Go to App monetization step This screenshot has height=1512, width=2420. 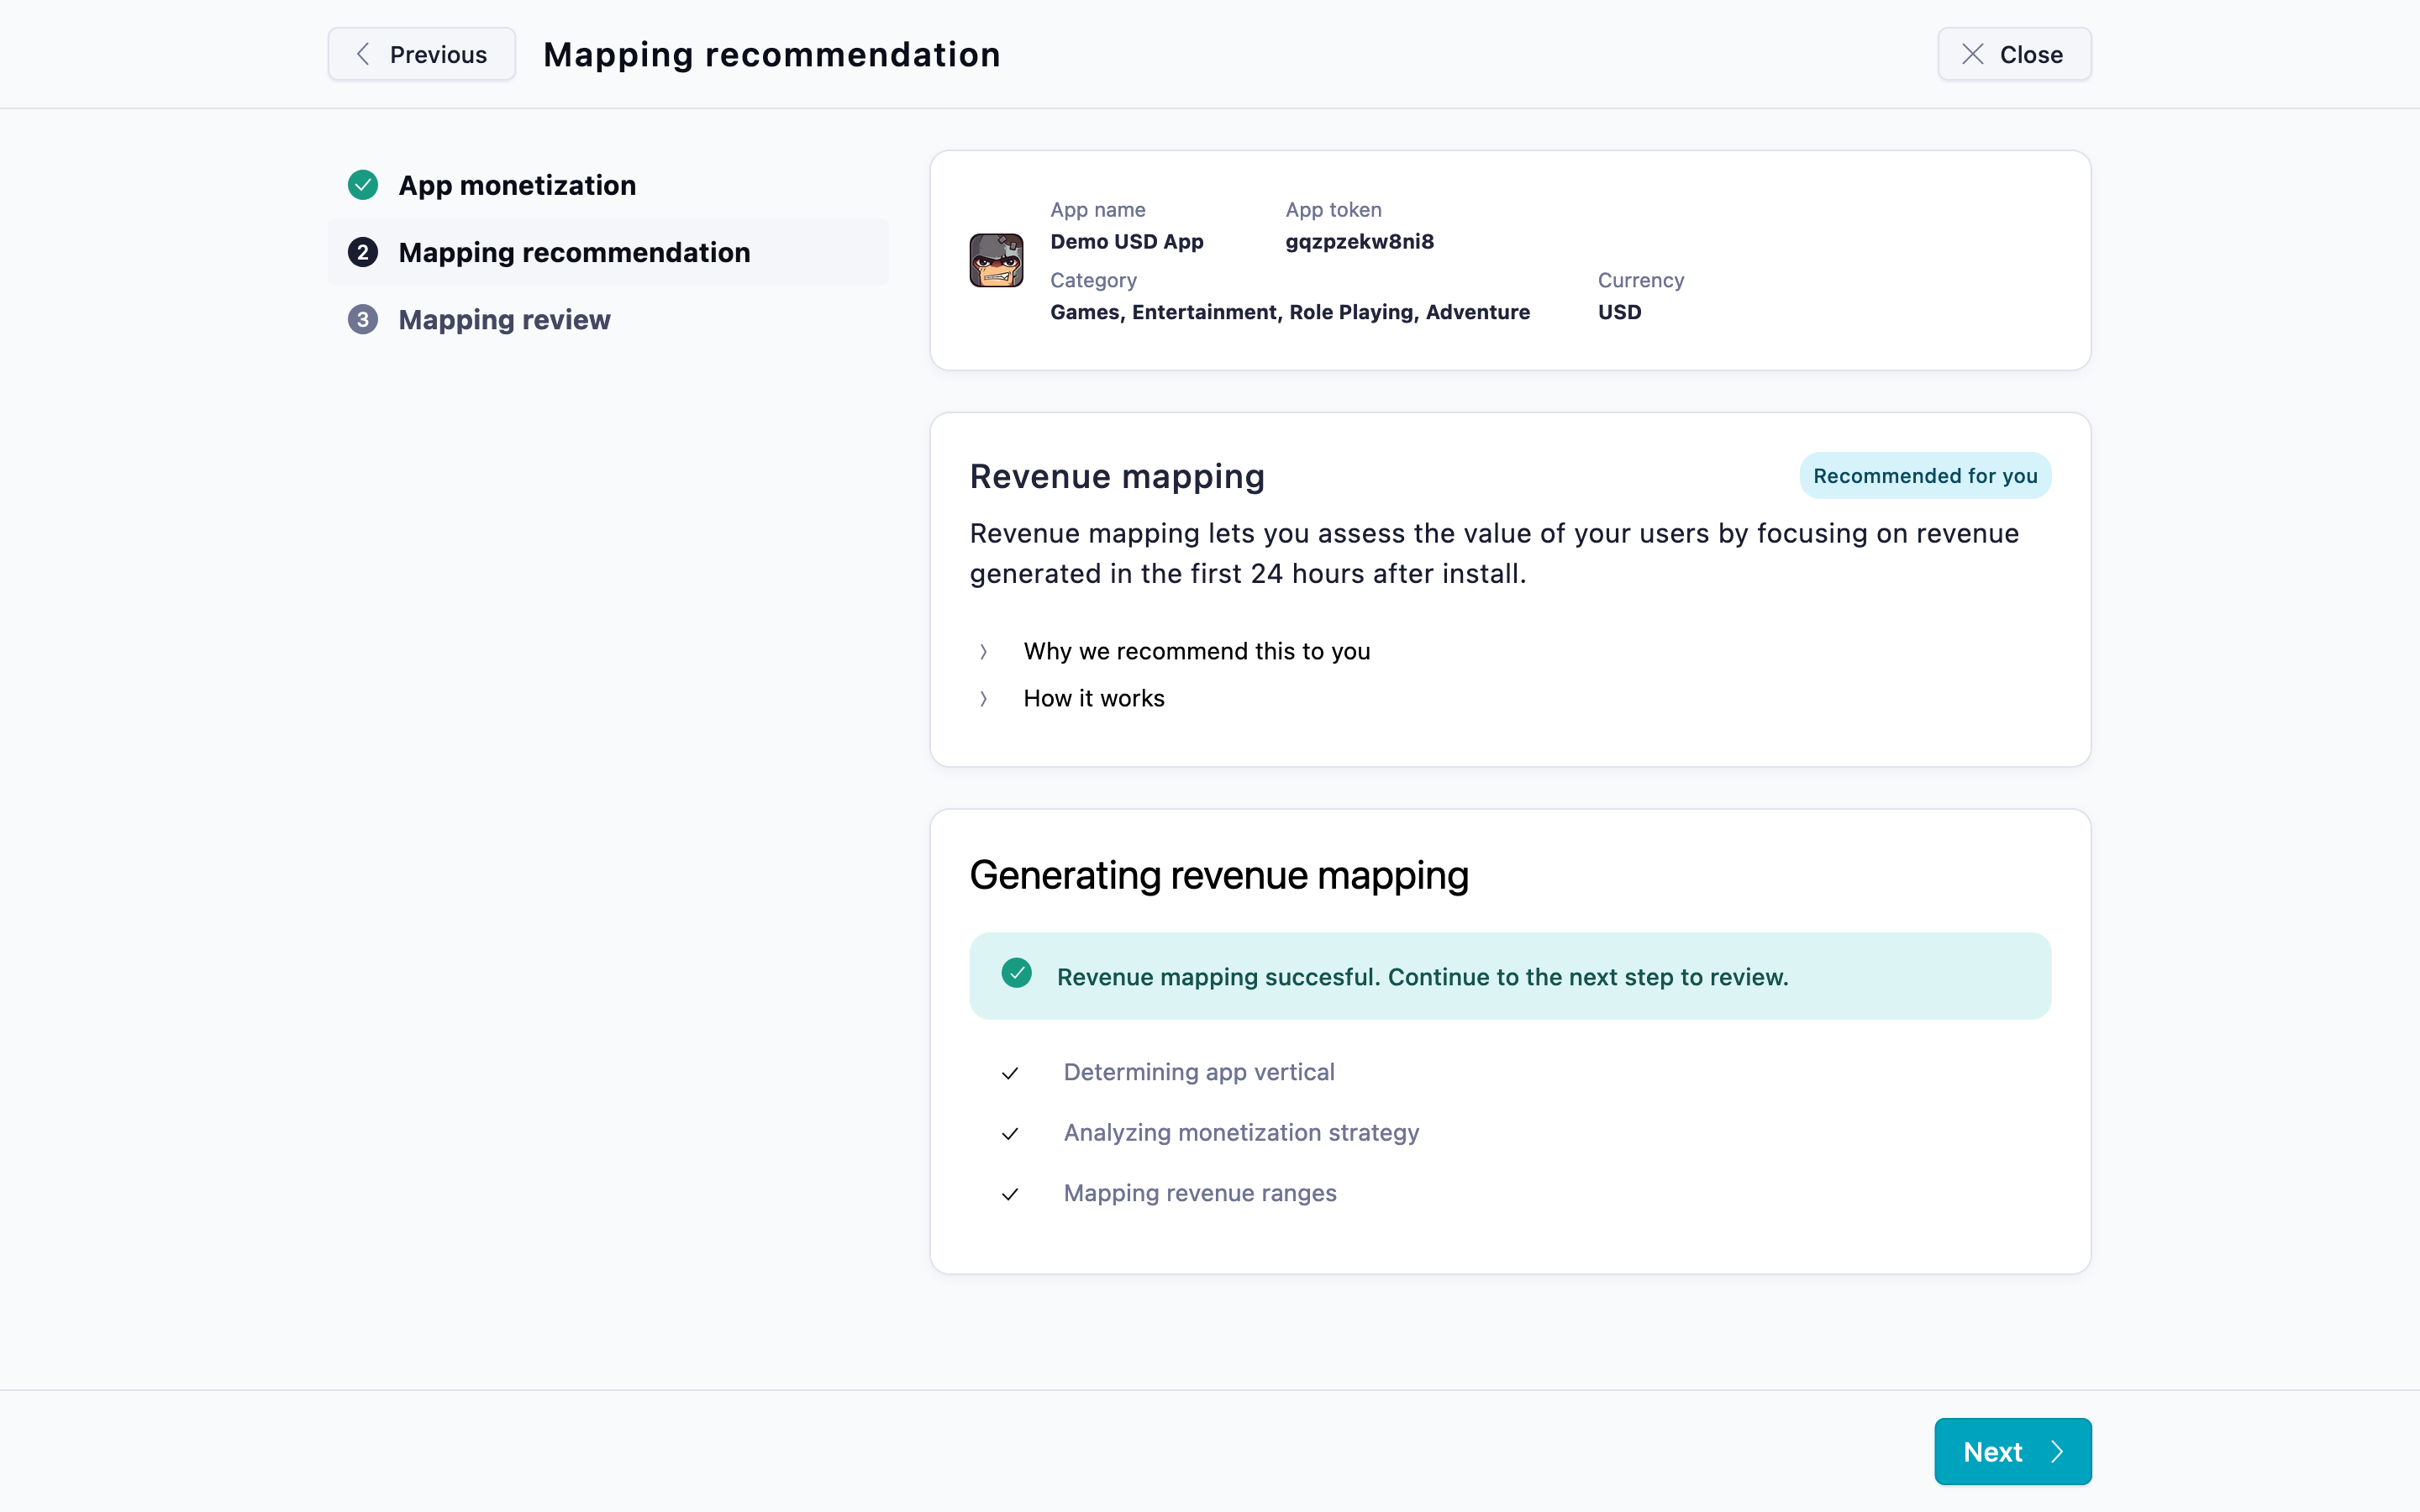point(516,185)
